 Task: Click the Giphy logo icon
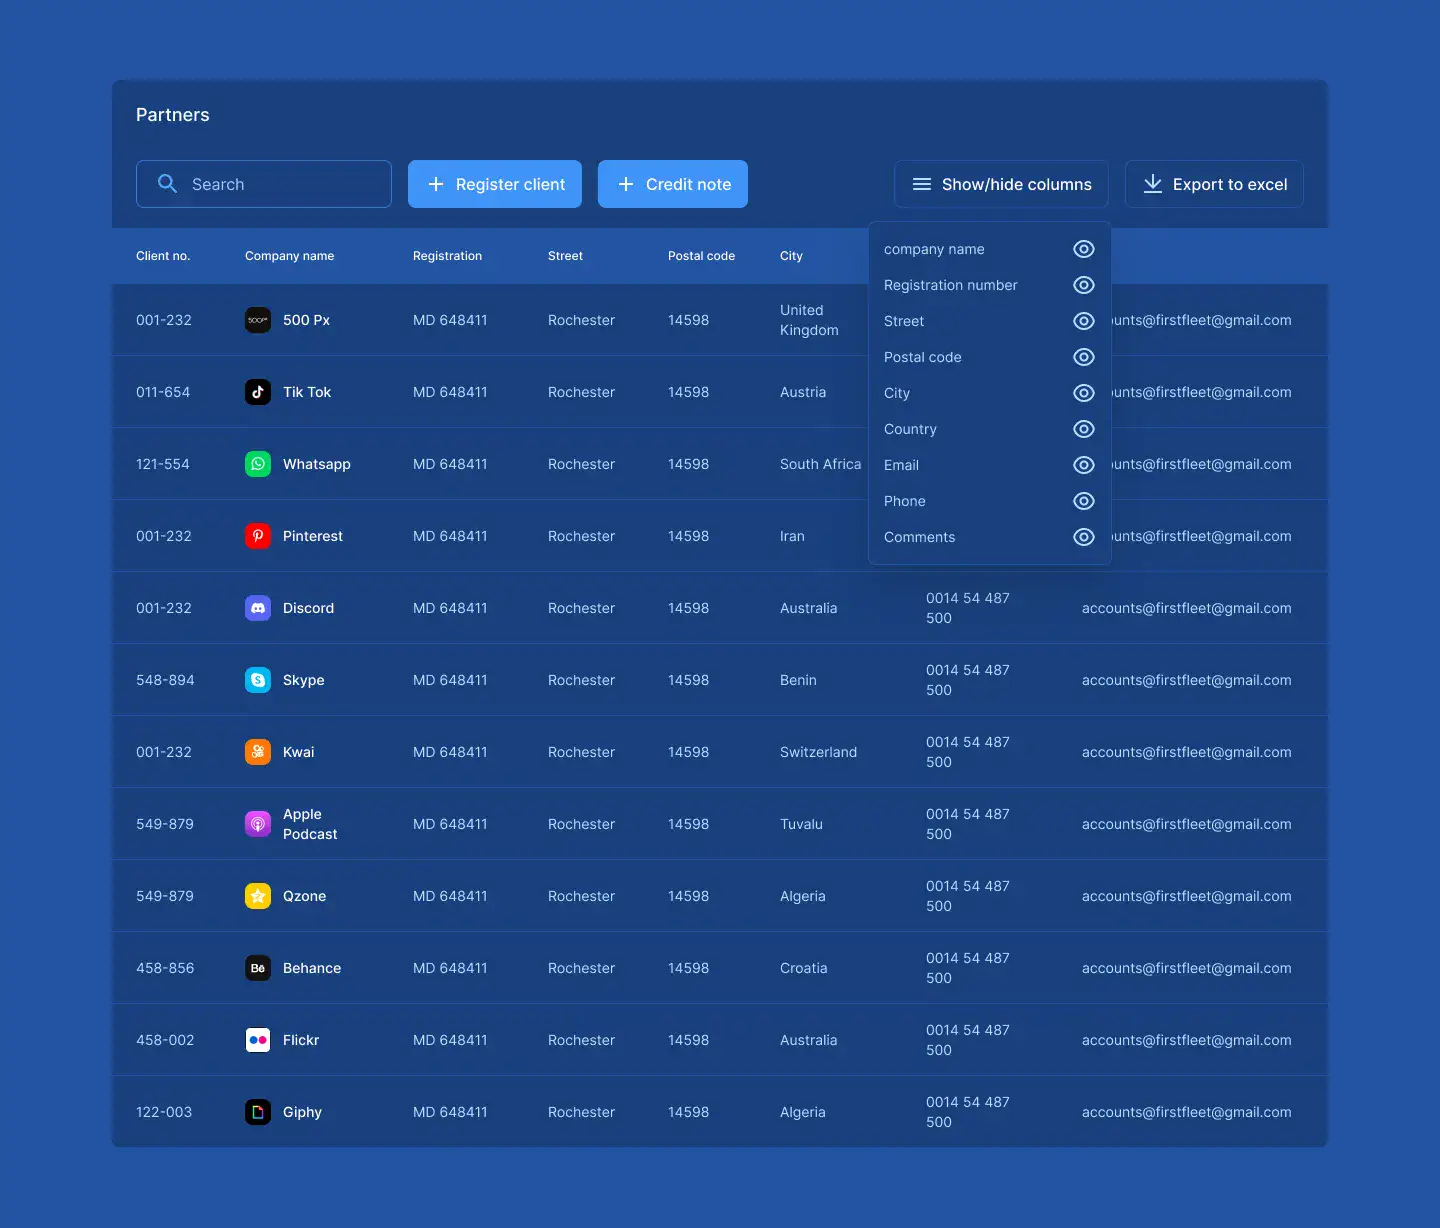coord(258,1112)
